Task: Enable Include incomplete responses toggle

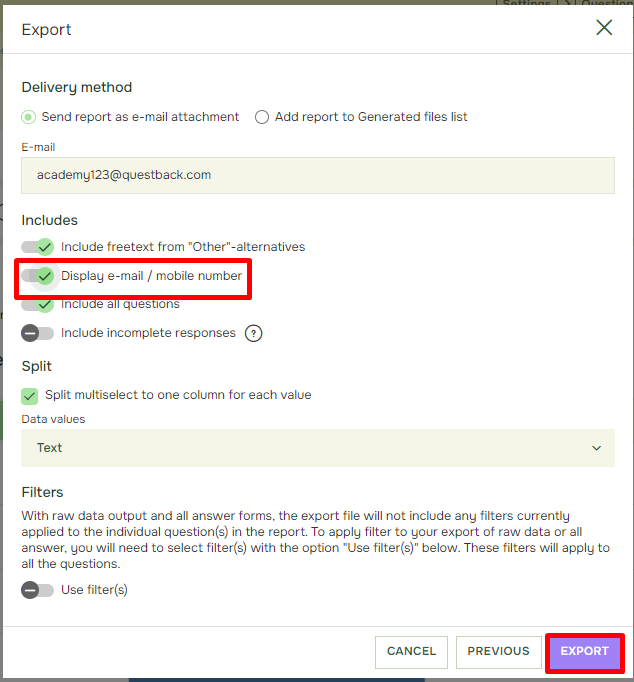Action: (37, 334)
